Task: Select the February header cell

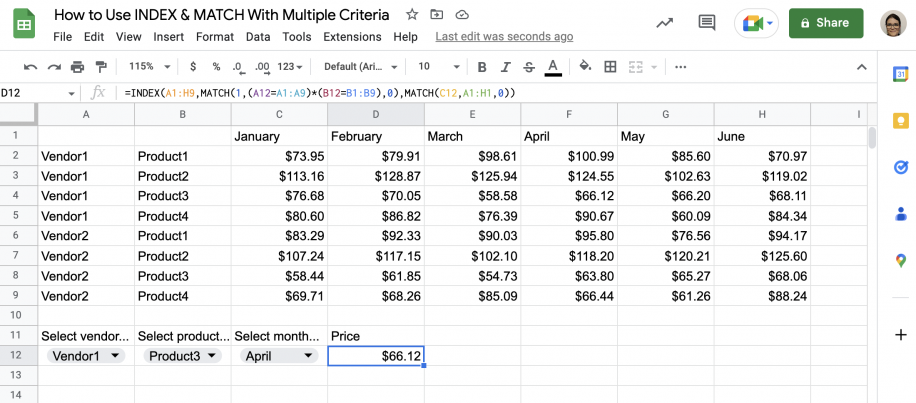Action: coord(376,136)
